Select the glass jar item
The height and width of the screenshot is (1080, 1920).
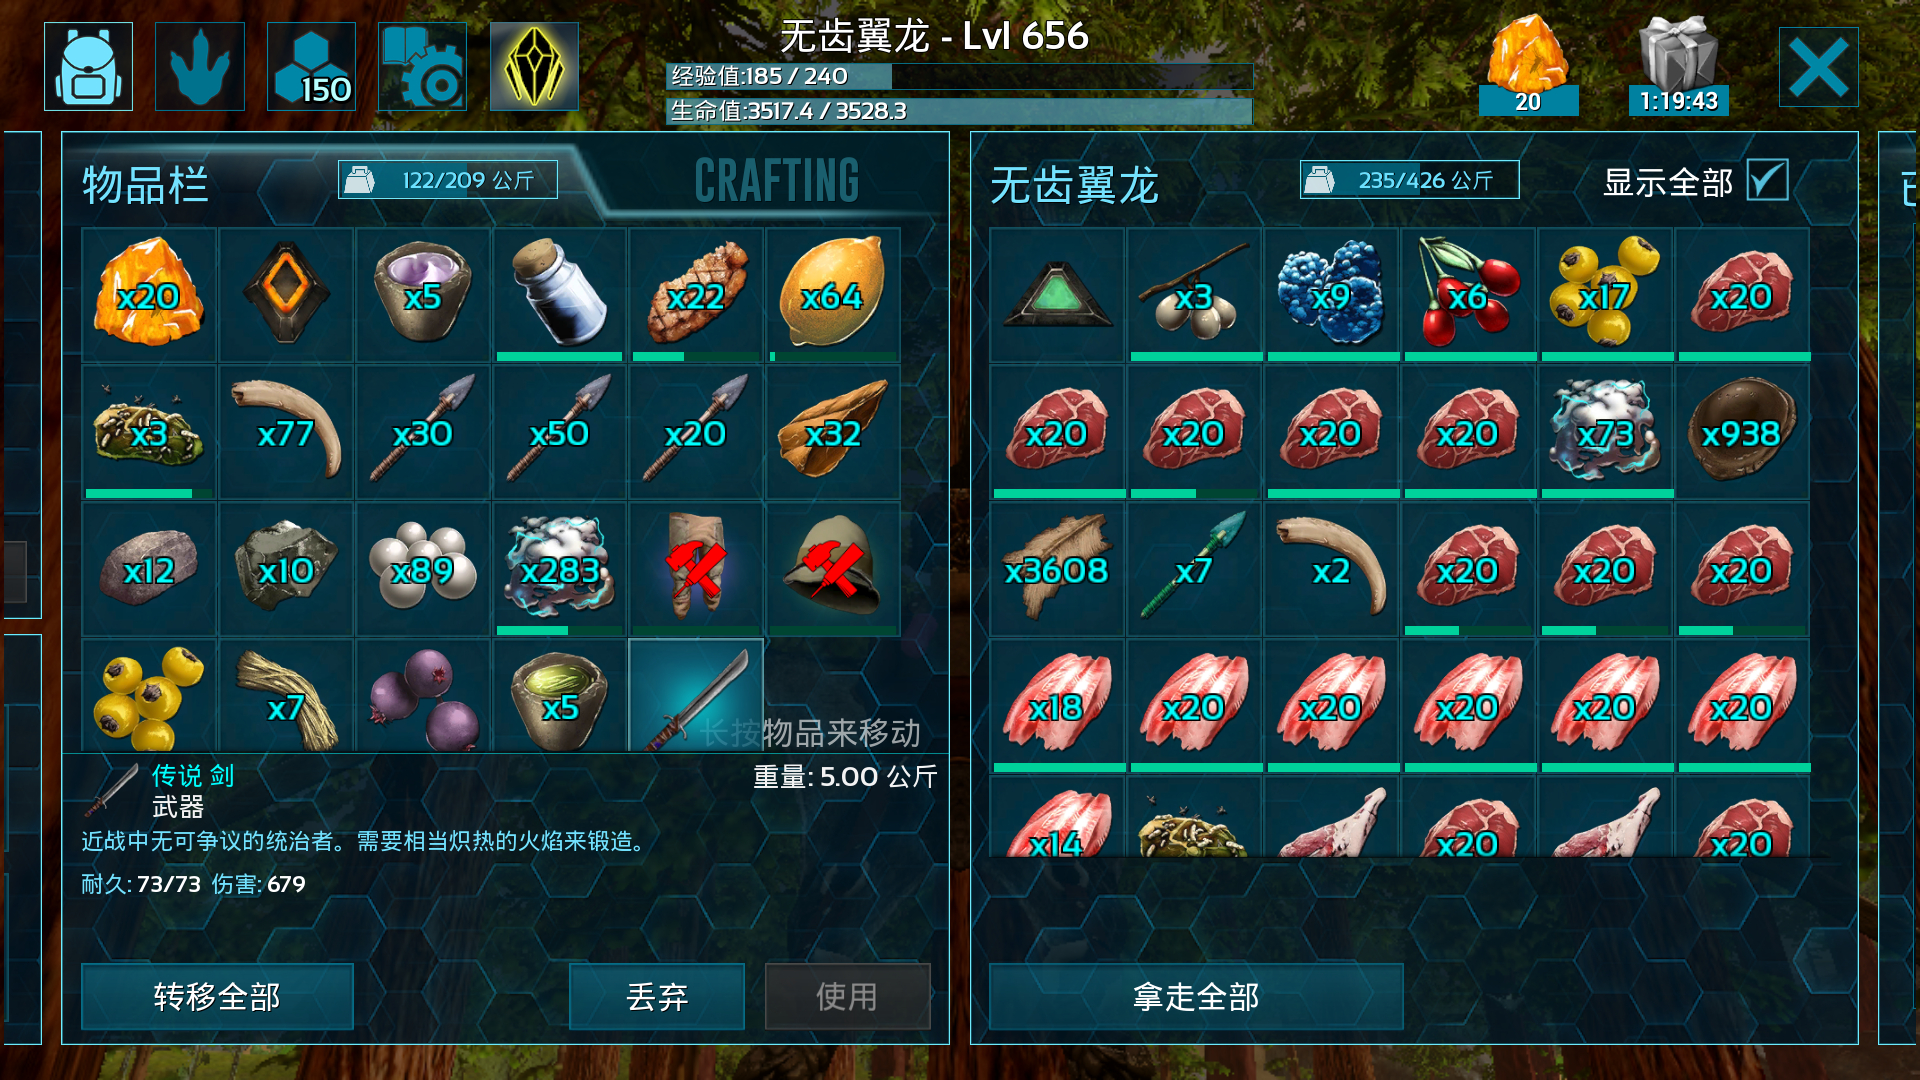click(x=559, y=294)
